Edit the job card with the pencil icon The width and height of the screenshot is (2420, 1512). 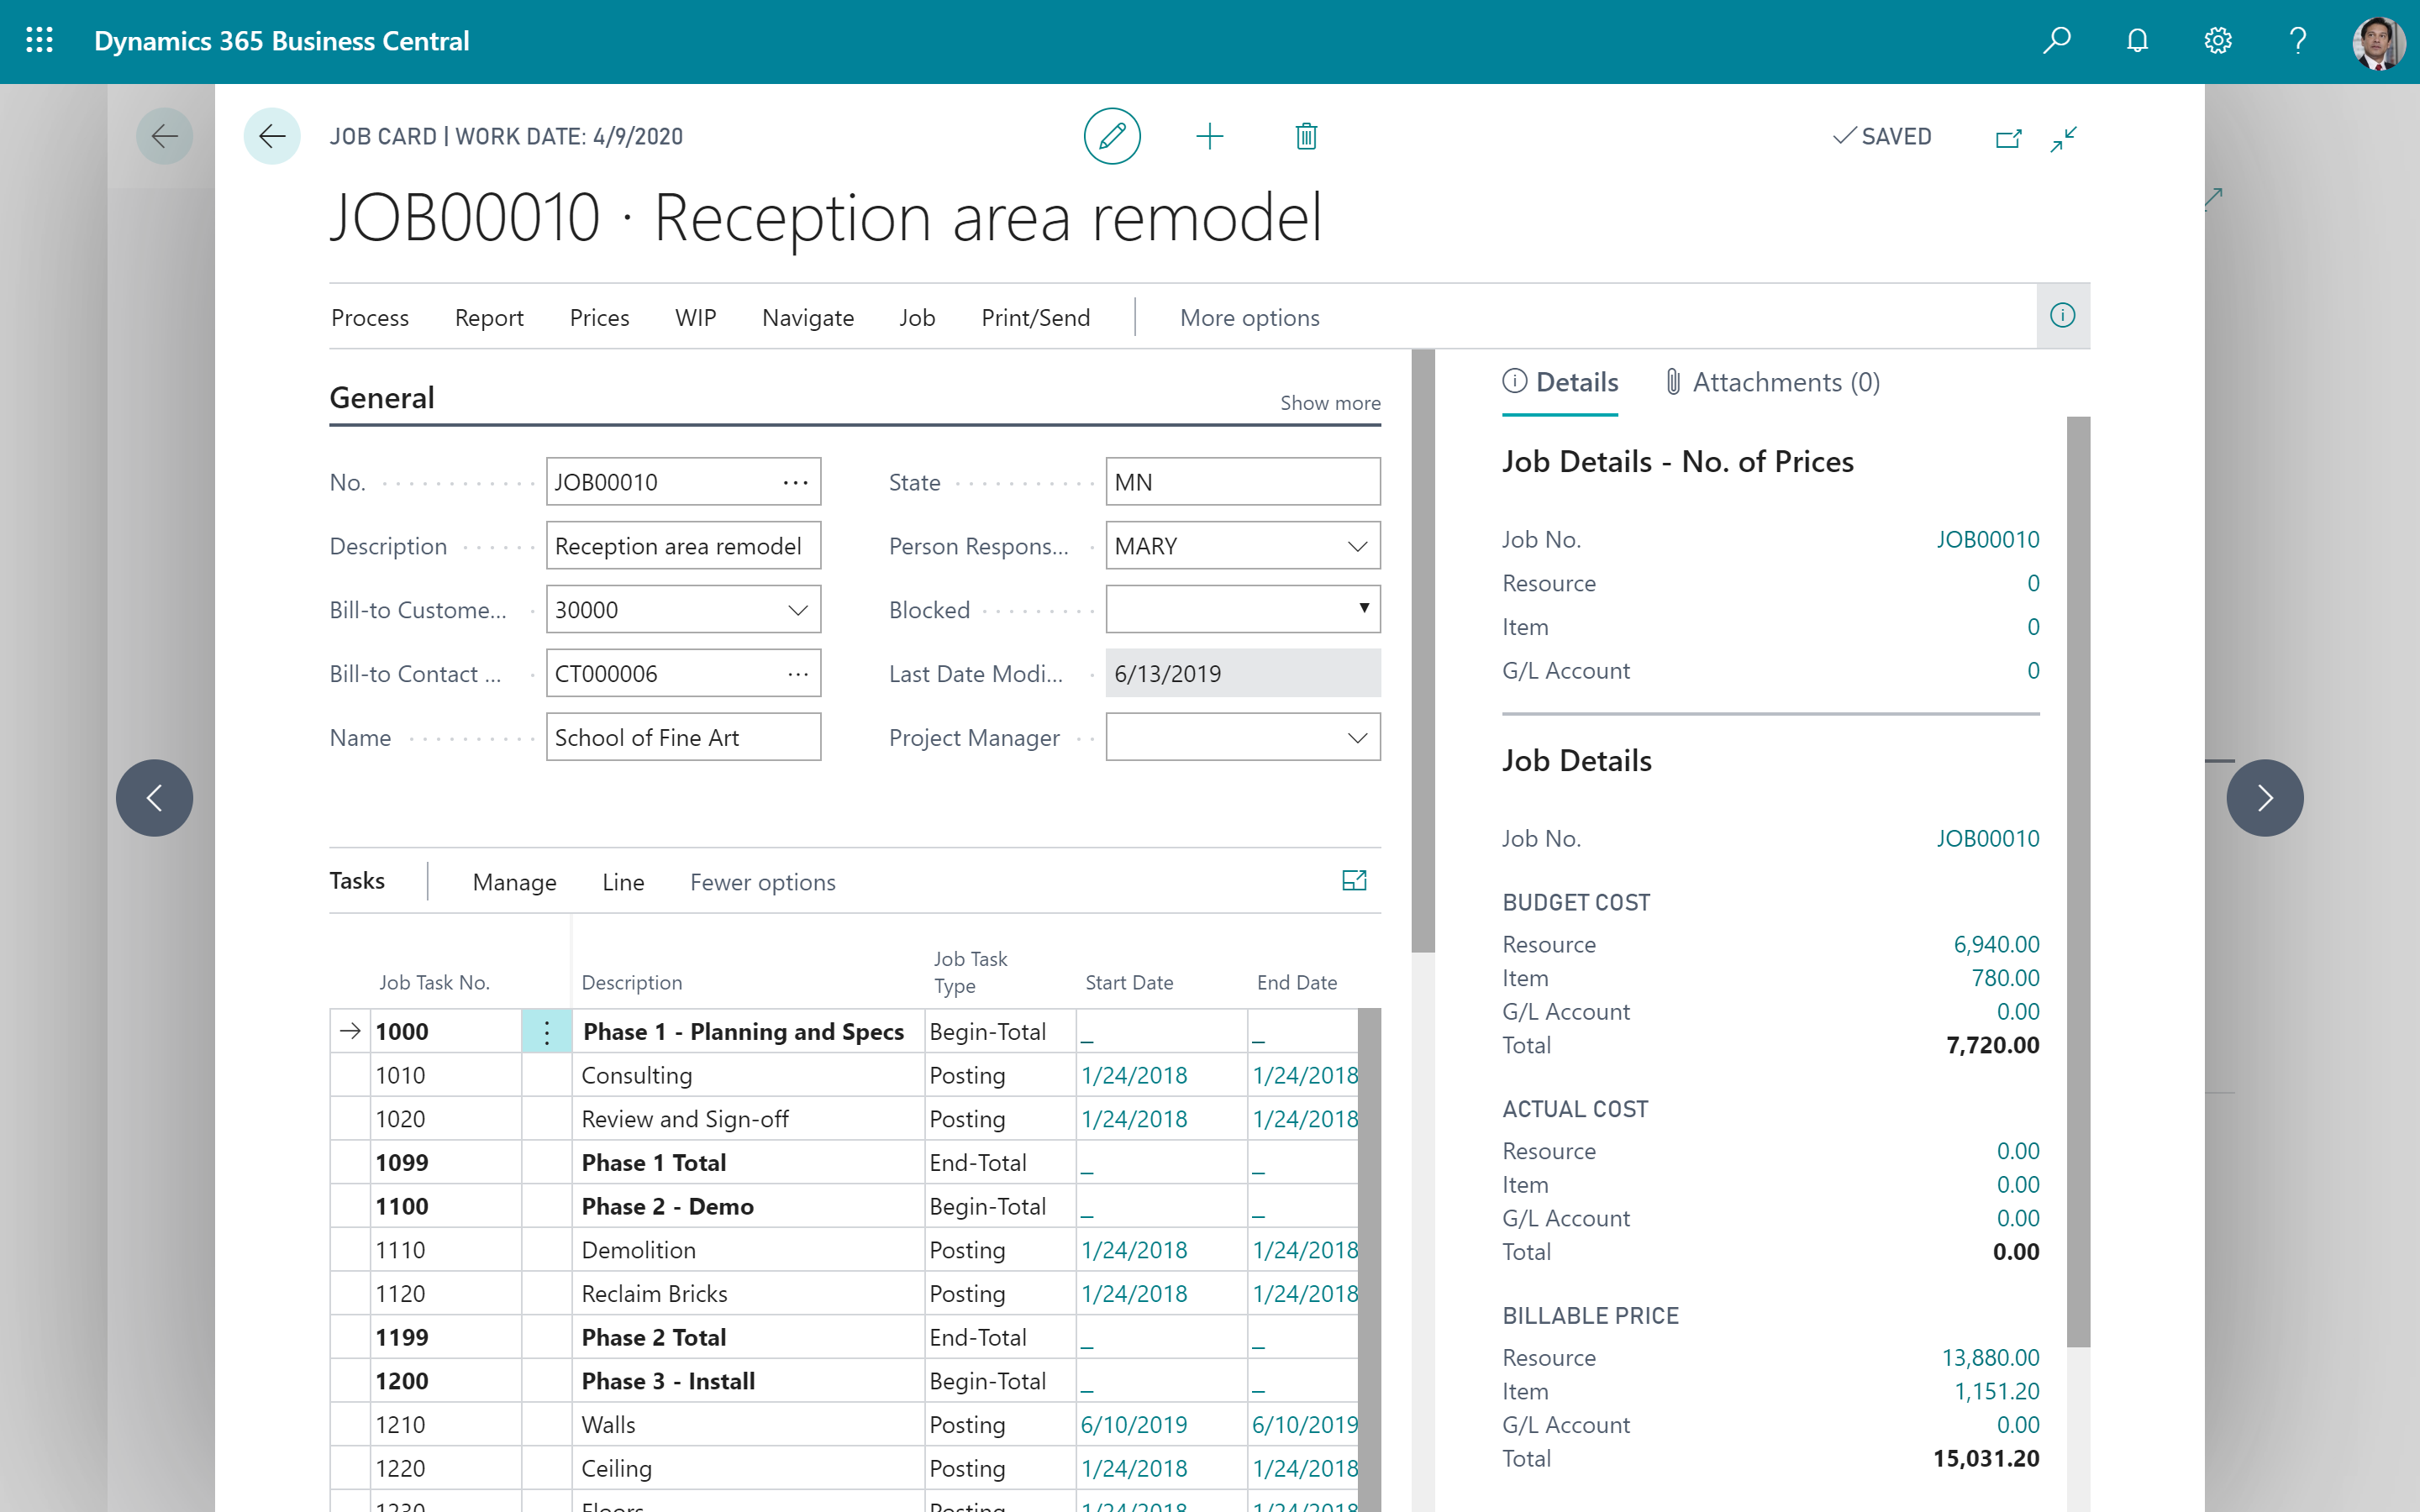coord(1112,136)
